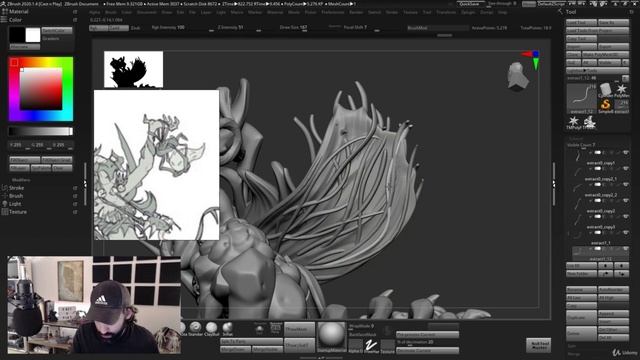Click the Light palette icon

coord(4,204)
